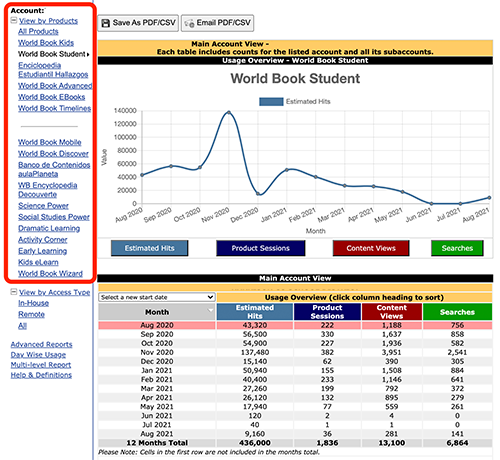Viewport: 500px width, 460px height.
Task: Sort by Content Views column heading
Action: pos(392,312)
